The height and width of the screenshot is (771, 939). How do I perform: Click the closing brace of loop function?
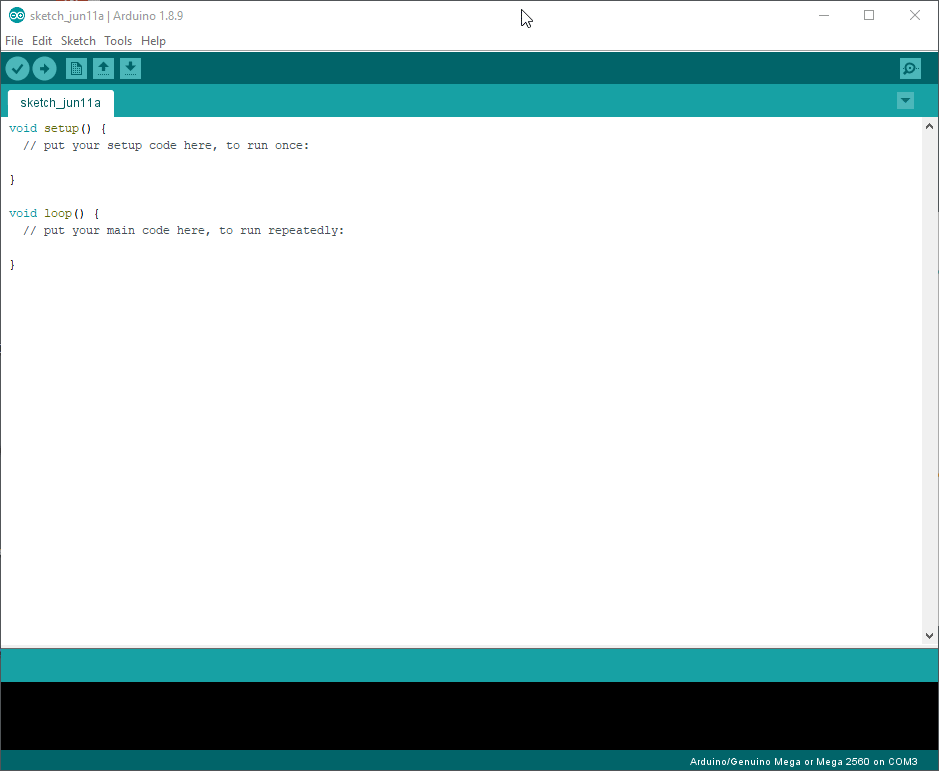click(12, 264)
